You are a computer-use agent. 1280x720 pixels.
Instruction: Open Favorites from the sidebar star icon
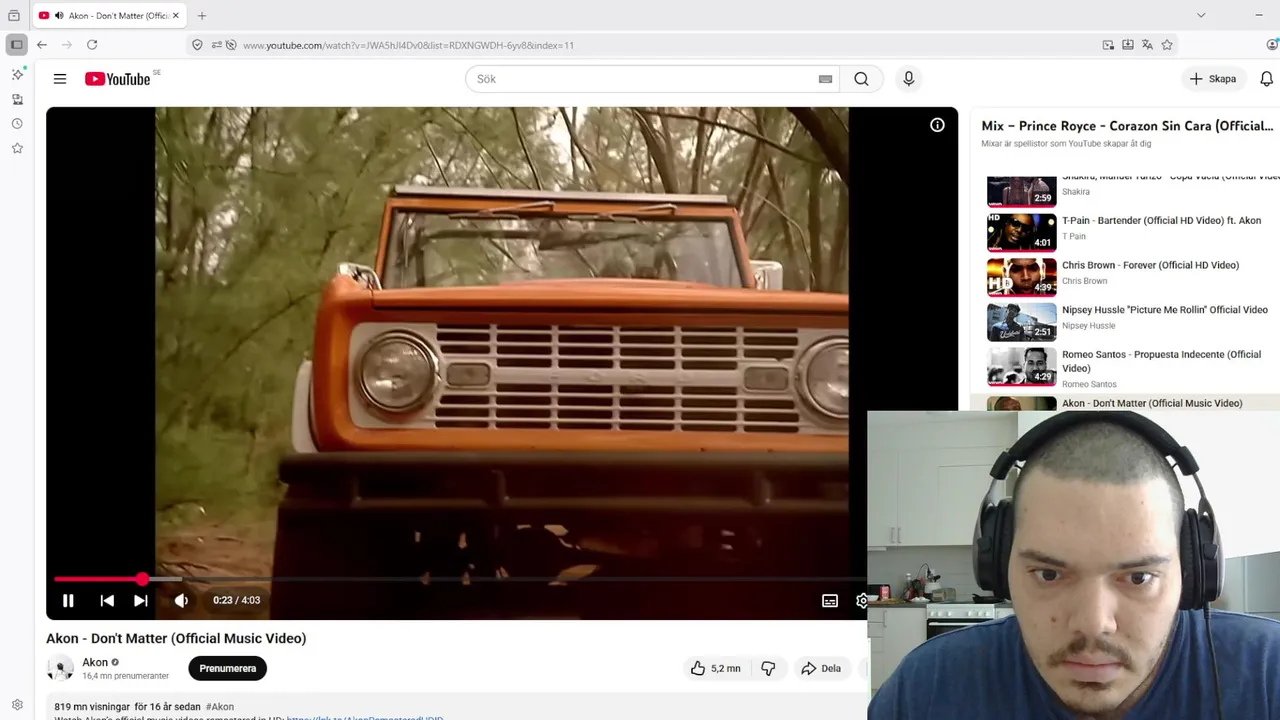pyautogui.click(x=17, y=148)
